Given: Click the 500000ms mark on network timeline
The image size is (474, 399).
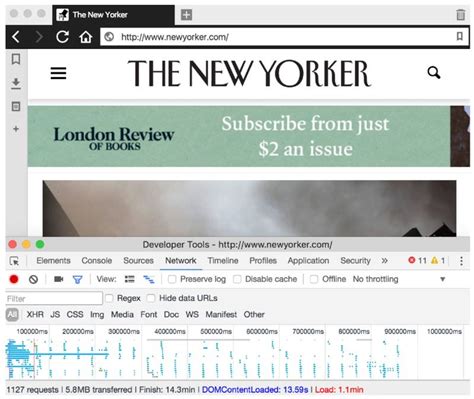Looking at the screenshot, I should coord(216,331).
